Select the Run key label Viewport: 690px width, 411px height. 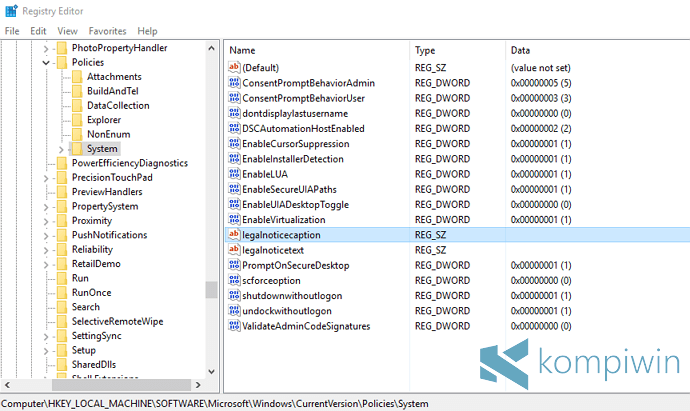(x=80, y=278)
